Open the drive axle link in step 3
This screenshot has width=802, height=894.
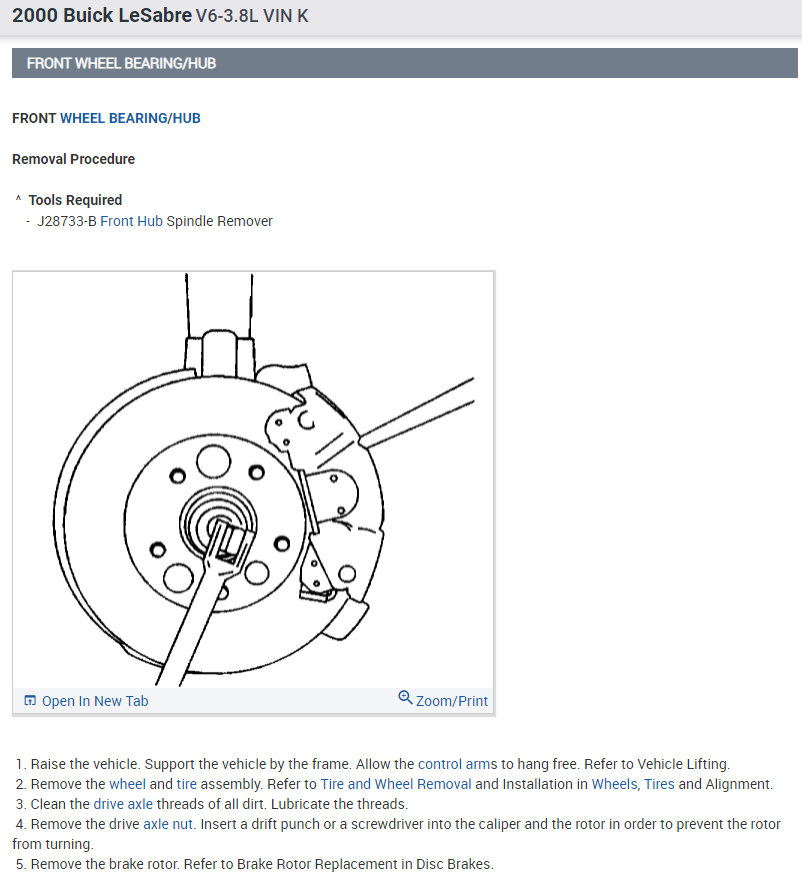click(x=123, y=804)
